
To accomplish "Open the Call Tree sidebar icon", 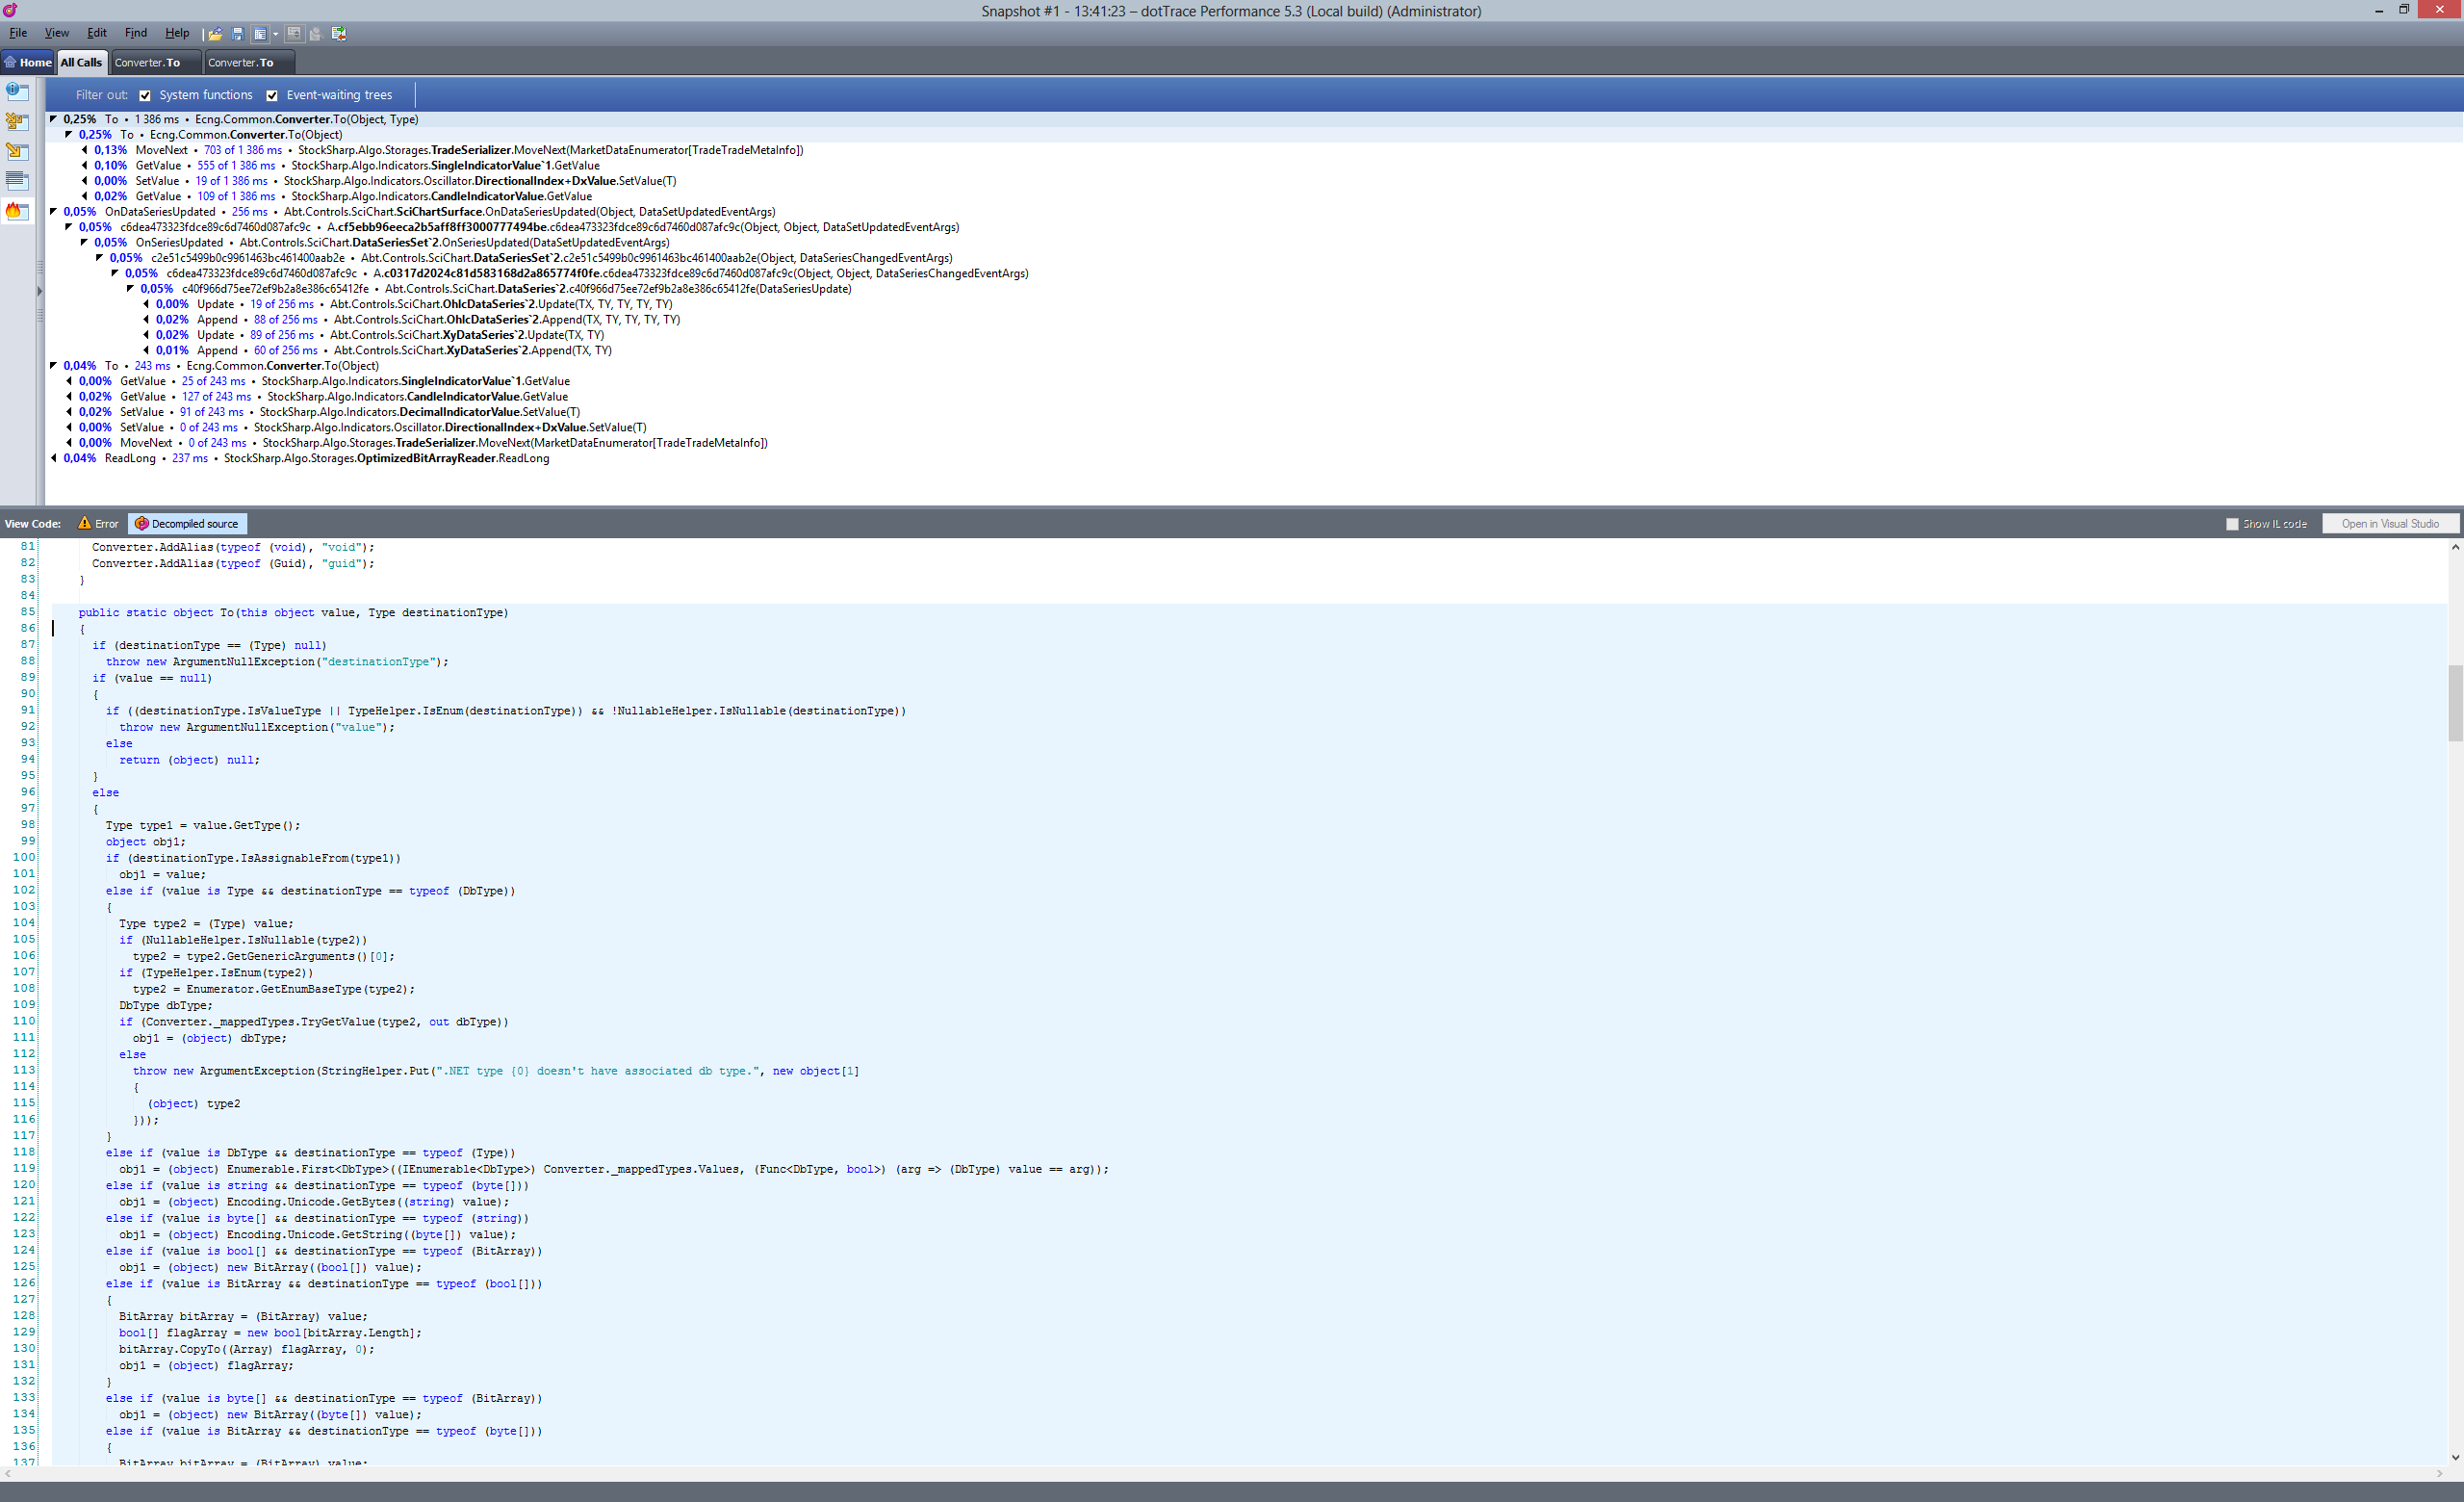I will 17,151.
